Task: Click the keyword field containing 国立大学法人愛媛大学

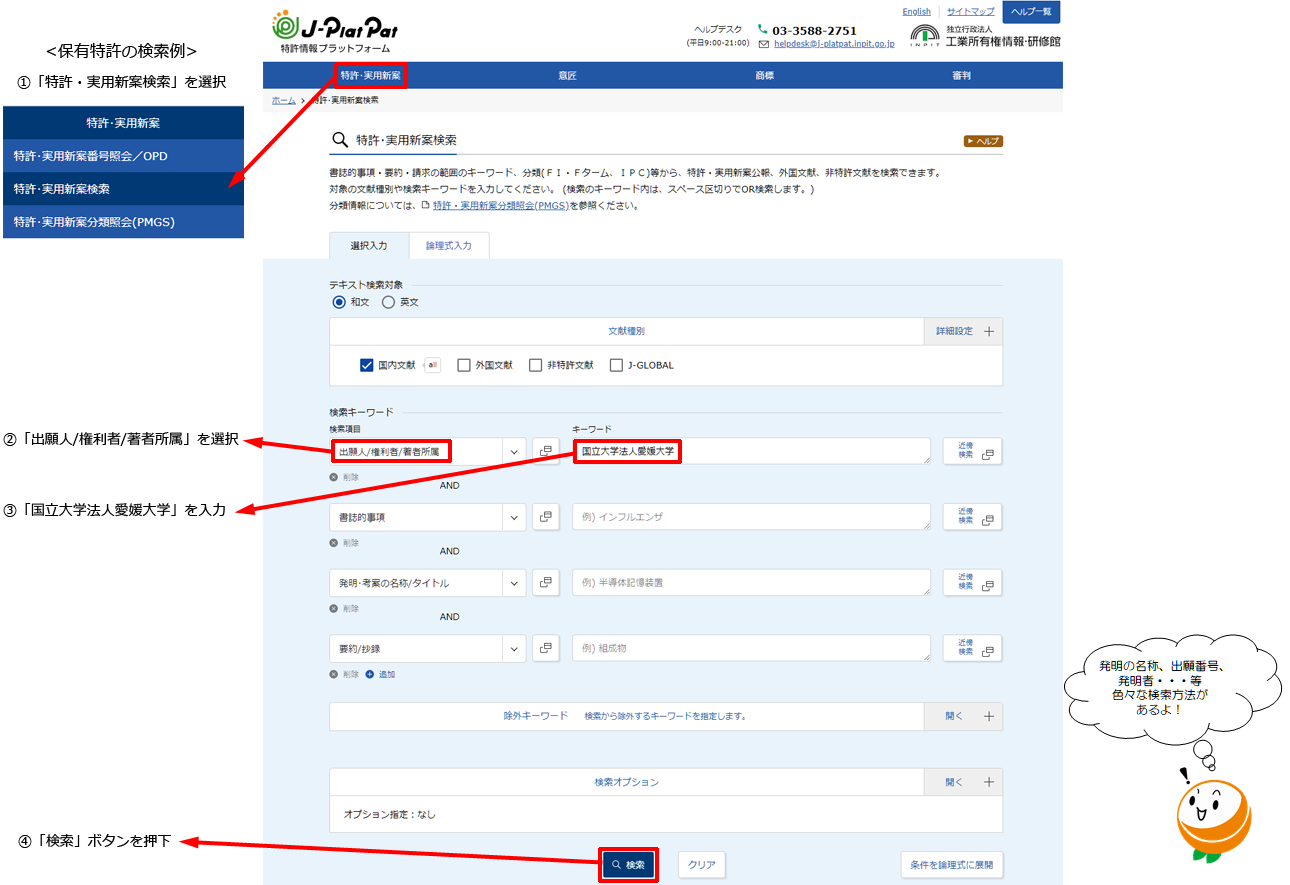Action: pyautogui.click(x=751, y=452)
